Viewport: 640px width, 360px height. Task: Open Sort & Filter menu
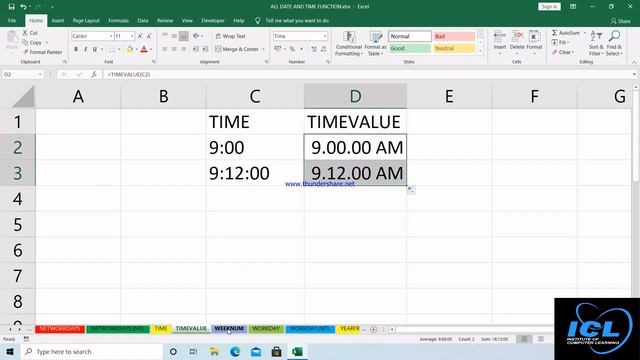pyautogui.click(x=596, y=44)
